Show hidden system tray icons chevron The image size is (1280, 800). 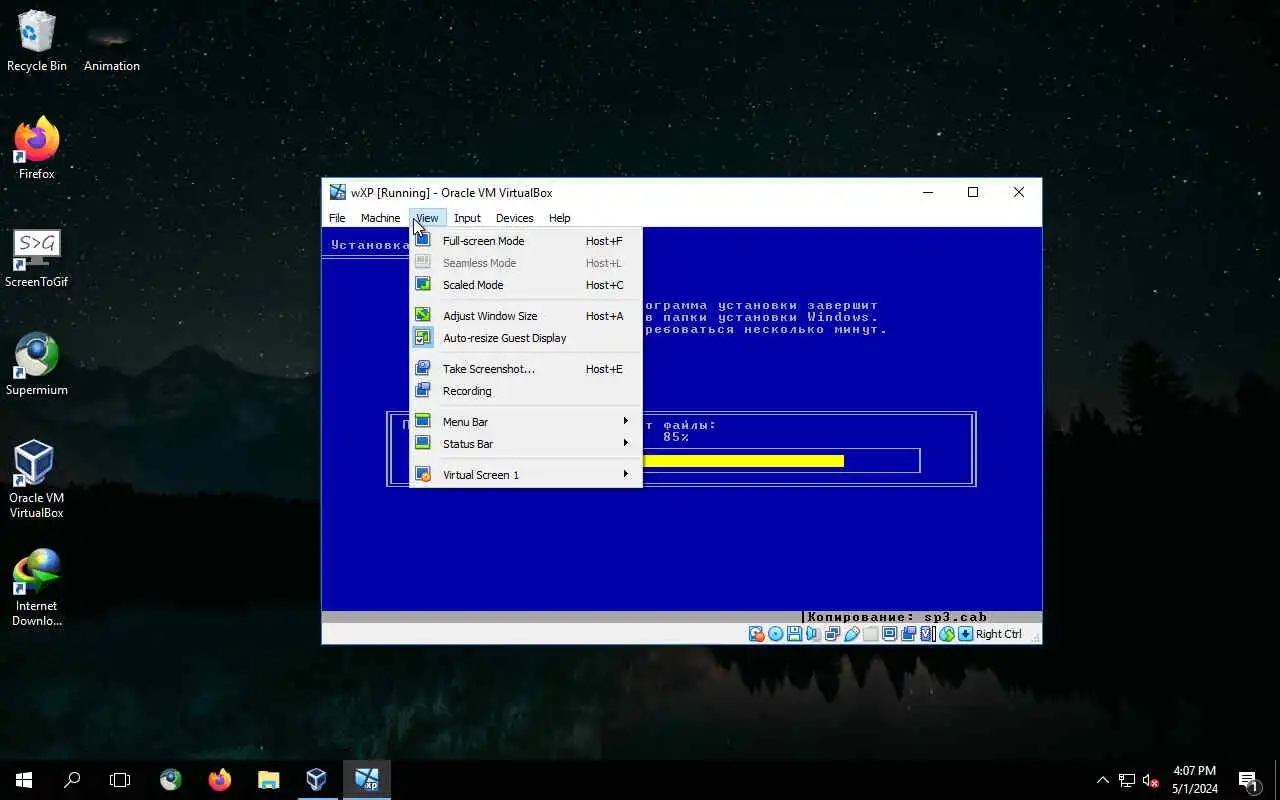(x=1103, y=780)
